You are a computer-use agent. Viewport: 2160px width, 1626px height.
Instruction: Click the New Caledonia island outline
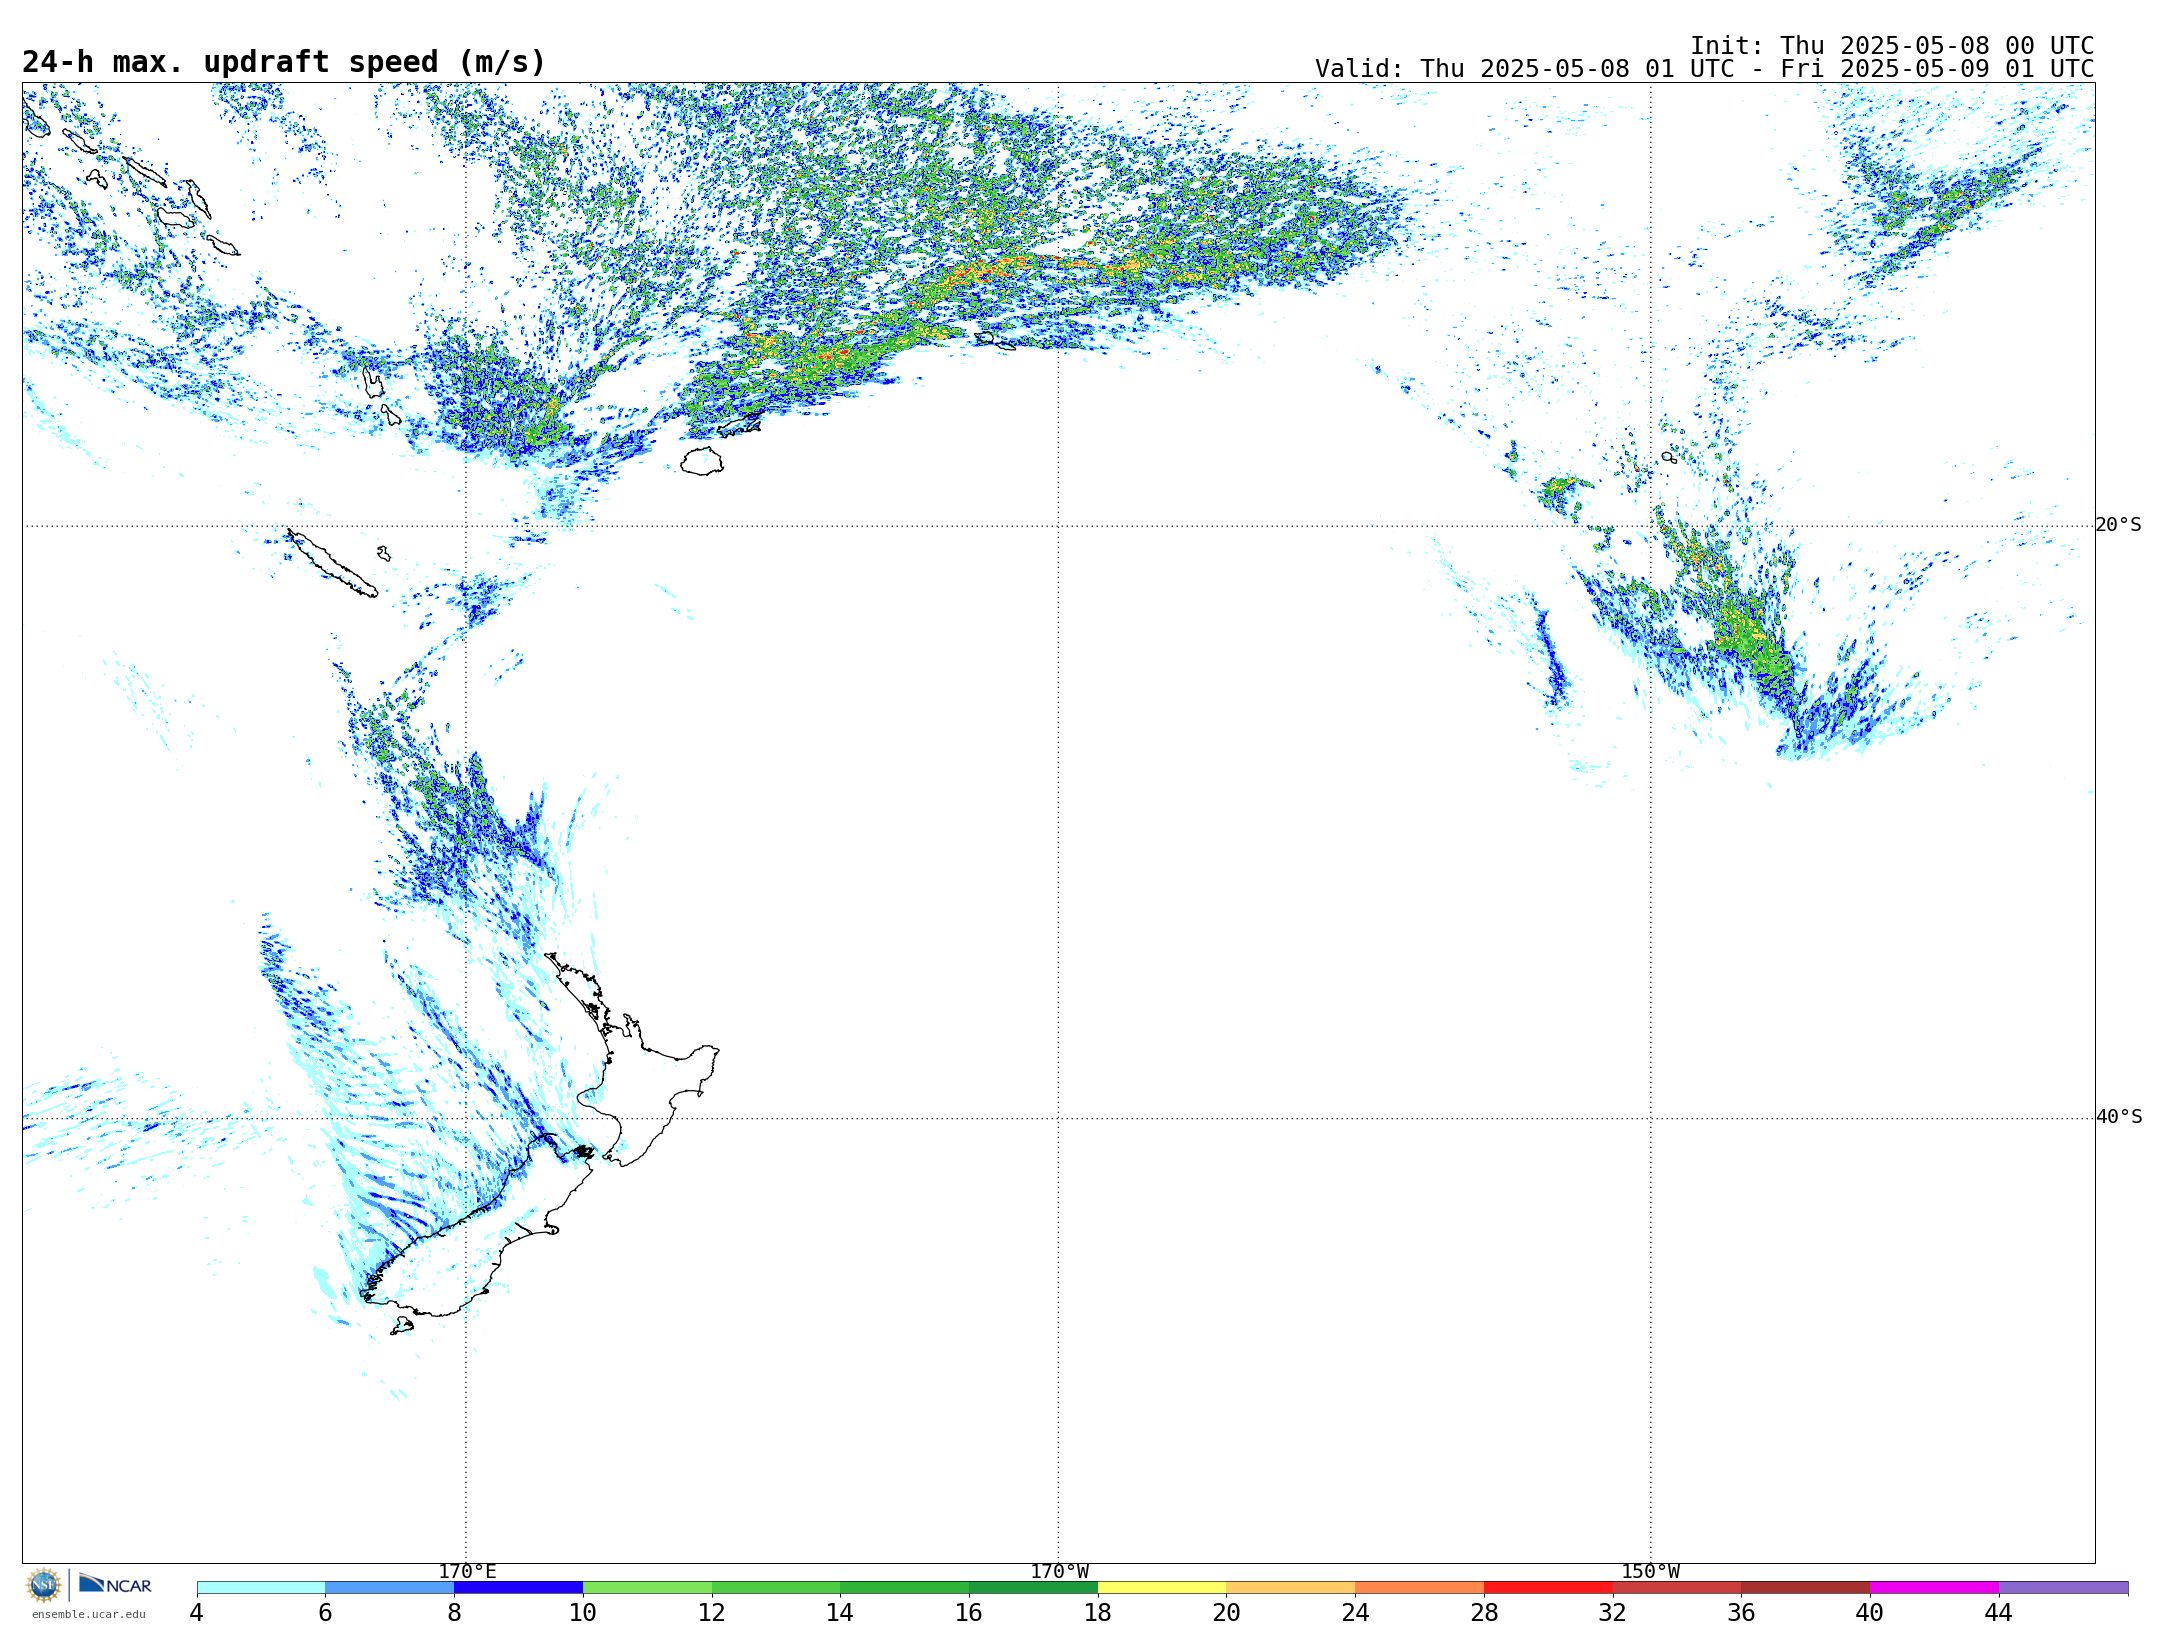pos(332,563)
